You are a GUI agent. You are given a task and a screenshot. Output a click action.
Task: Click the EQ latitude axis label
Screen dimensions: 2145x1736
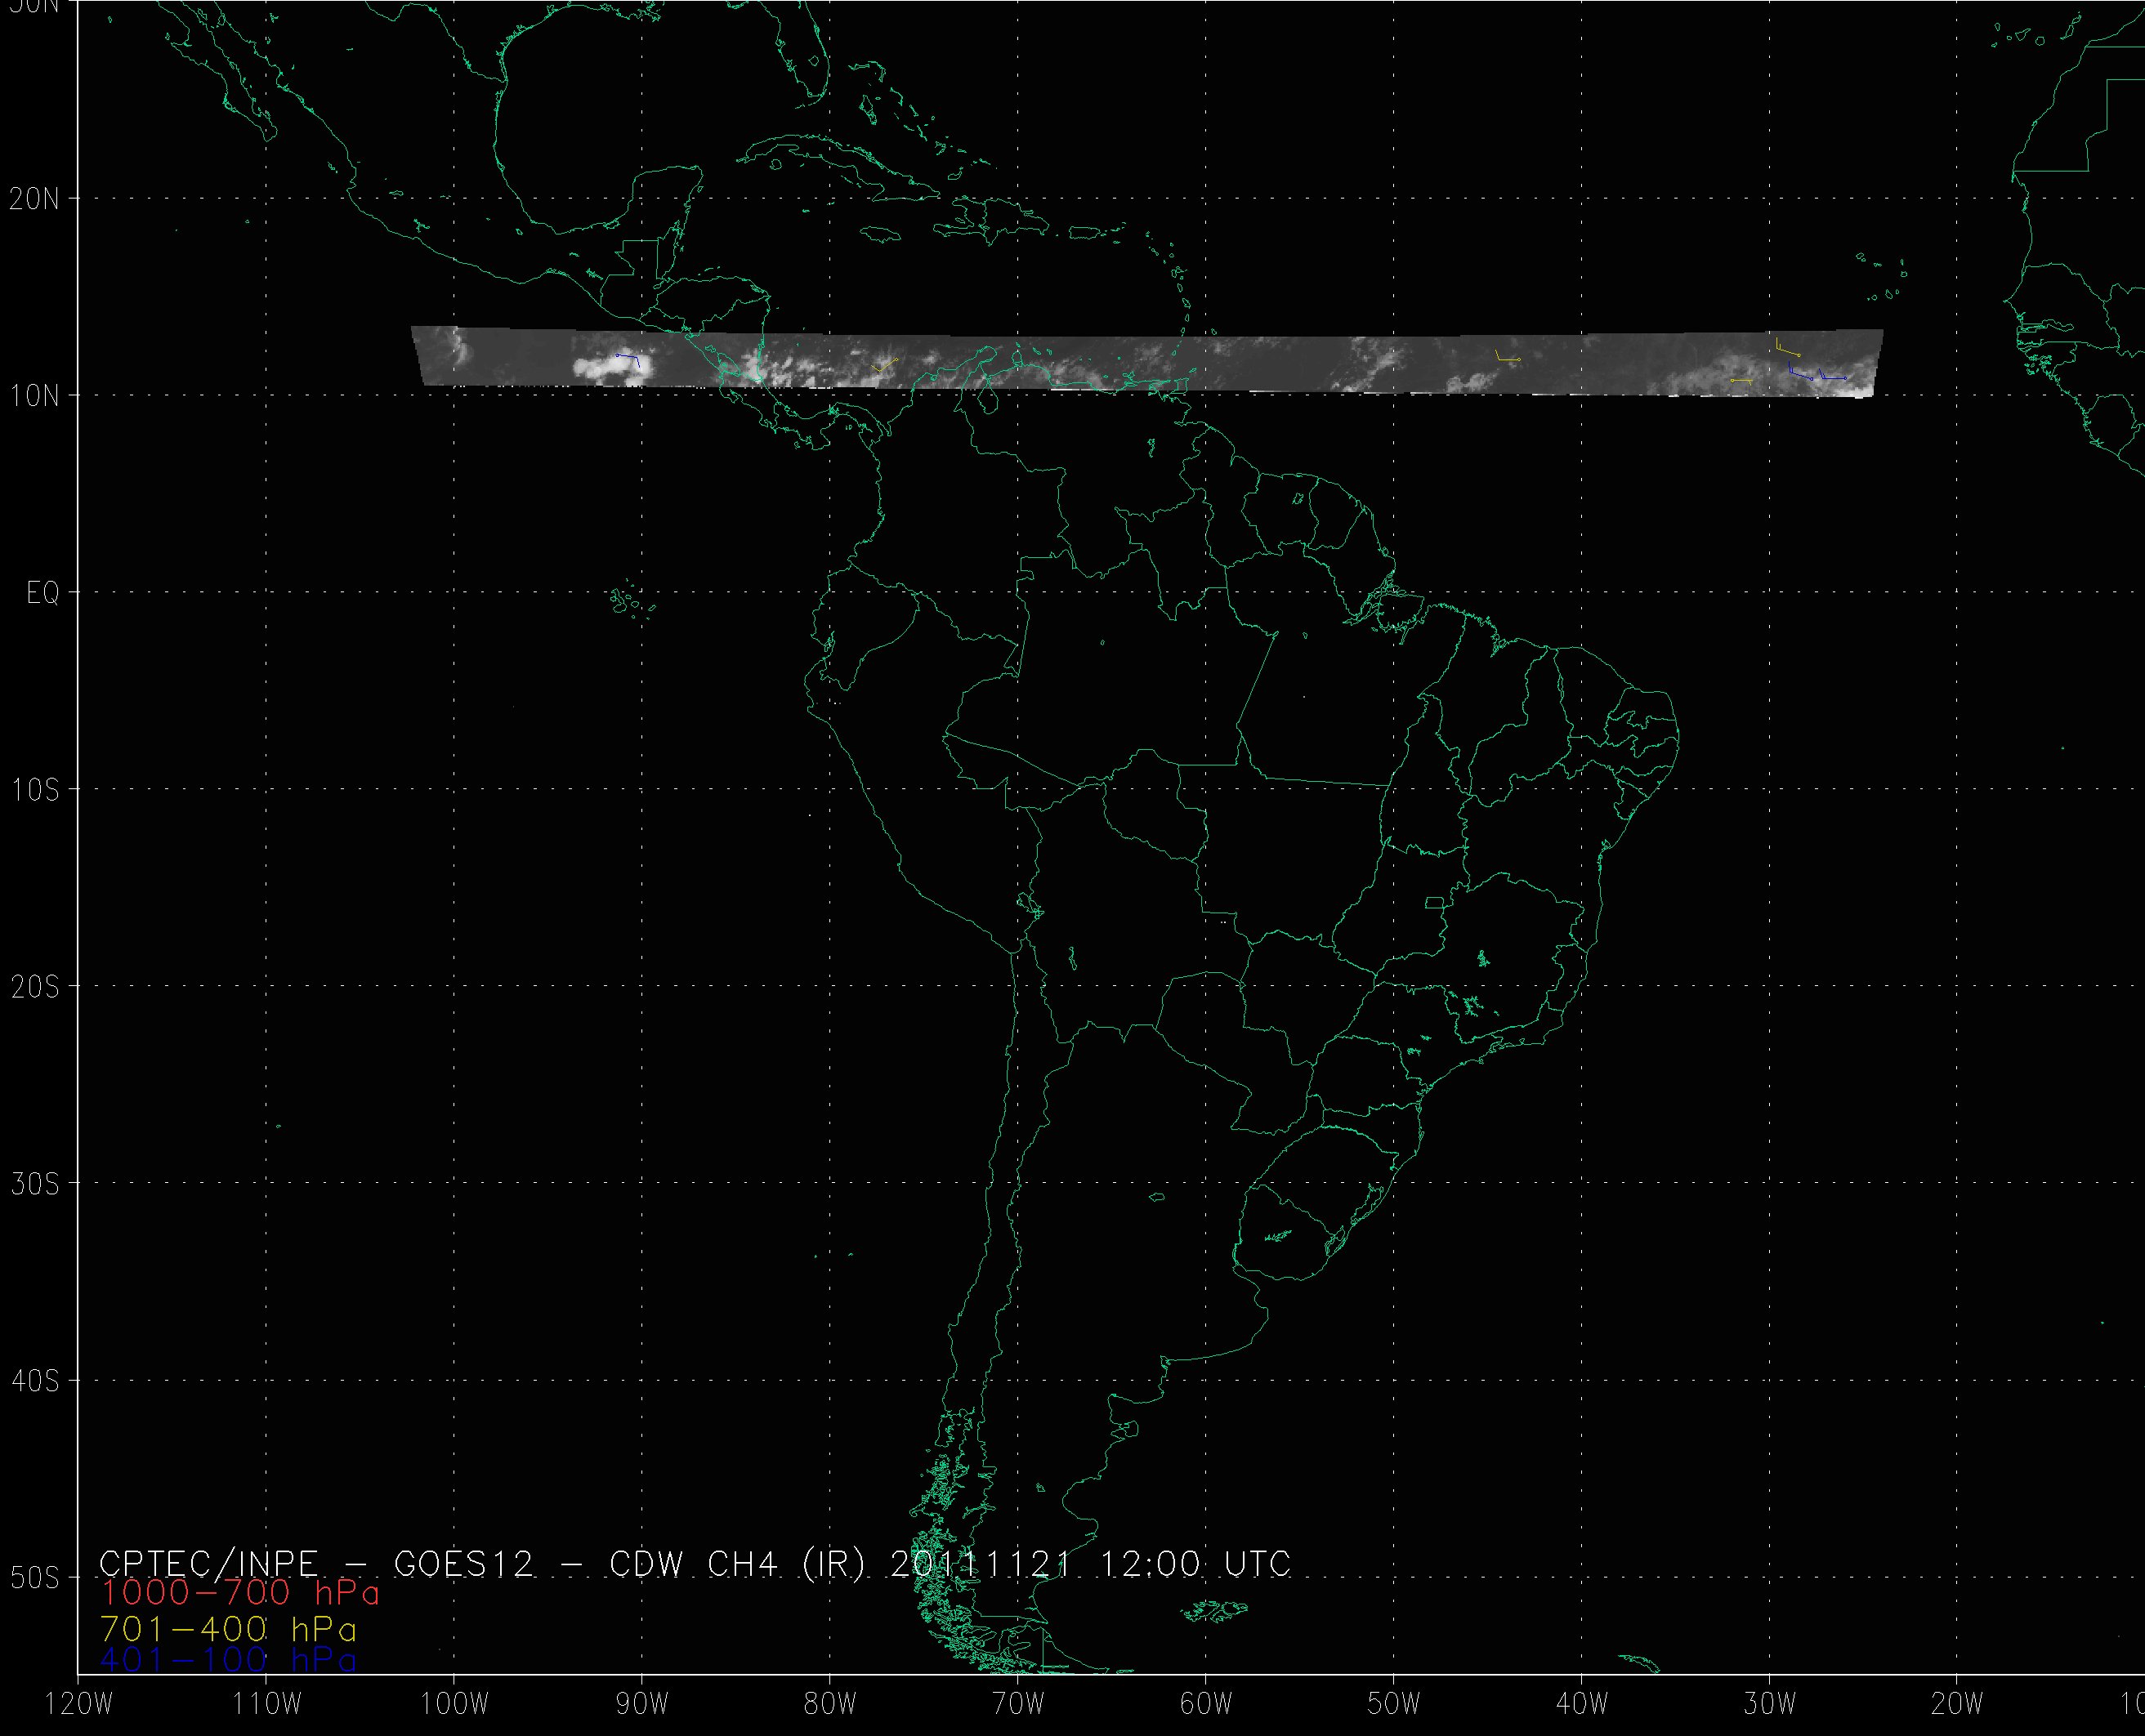tap(43, 593)
